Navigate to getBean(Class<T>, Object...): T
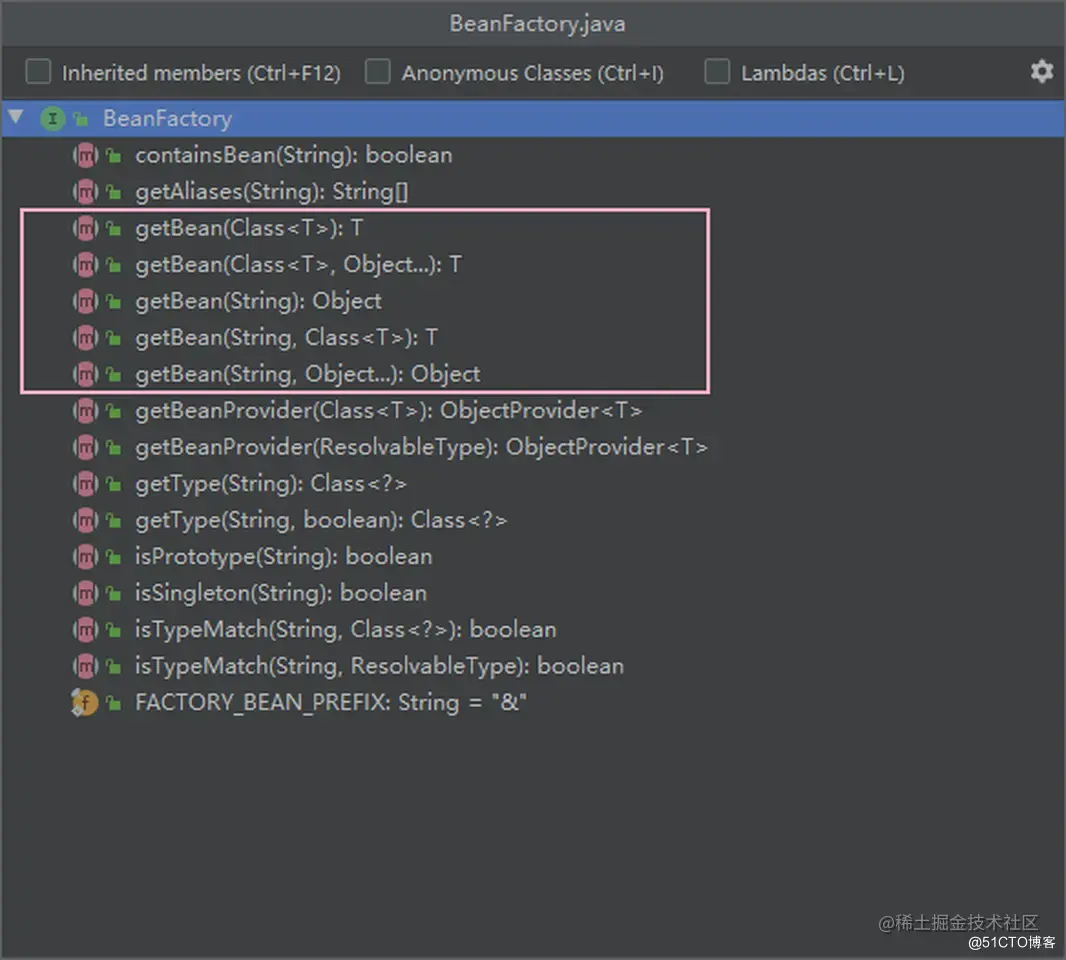The width and height of the screenshot is (1066, 960). click(298, 264)
